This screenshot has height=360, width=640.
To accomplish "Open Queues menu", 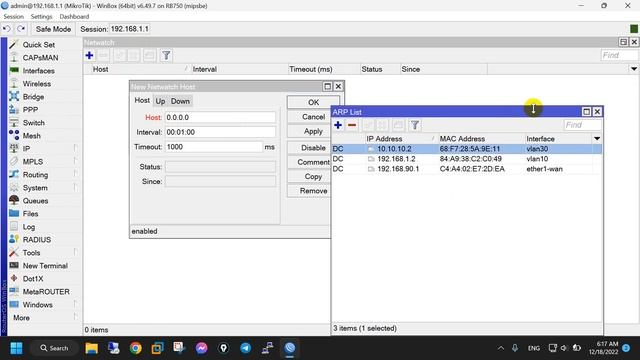I will click(35, 201).
